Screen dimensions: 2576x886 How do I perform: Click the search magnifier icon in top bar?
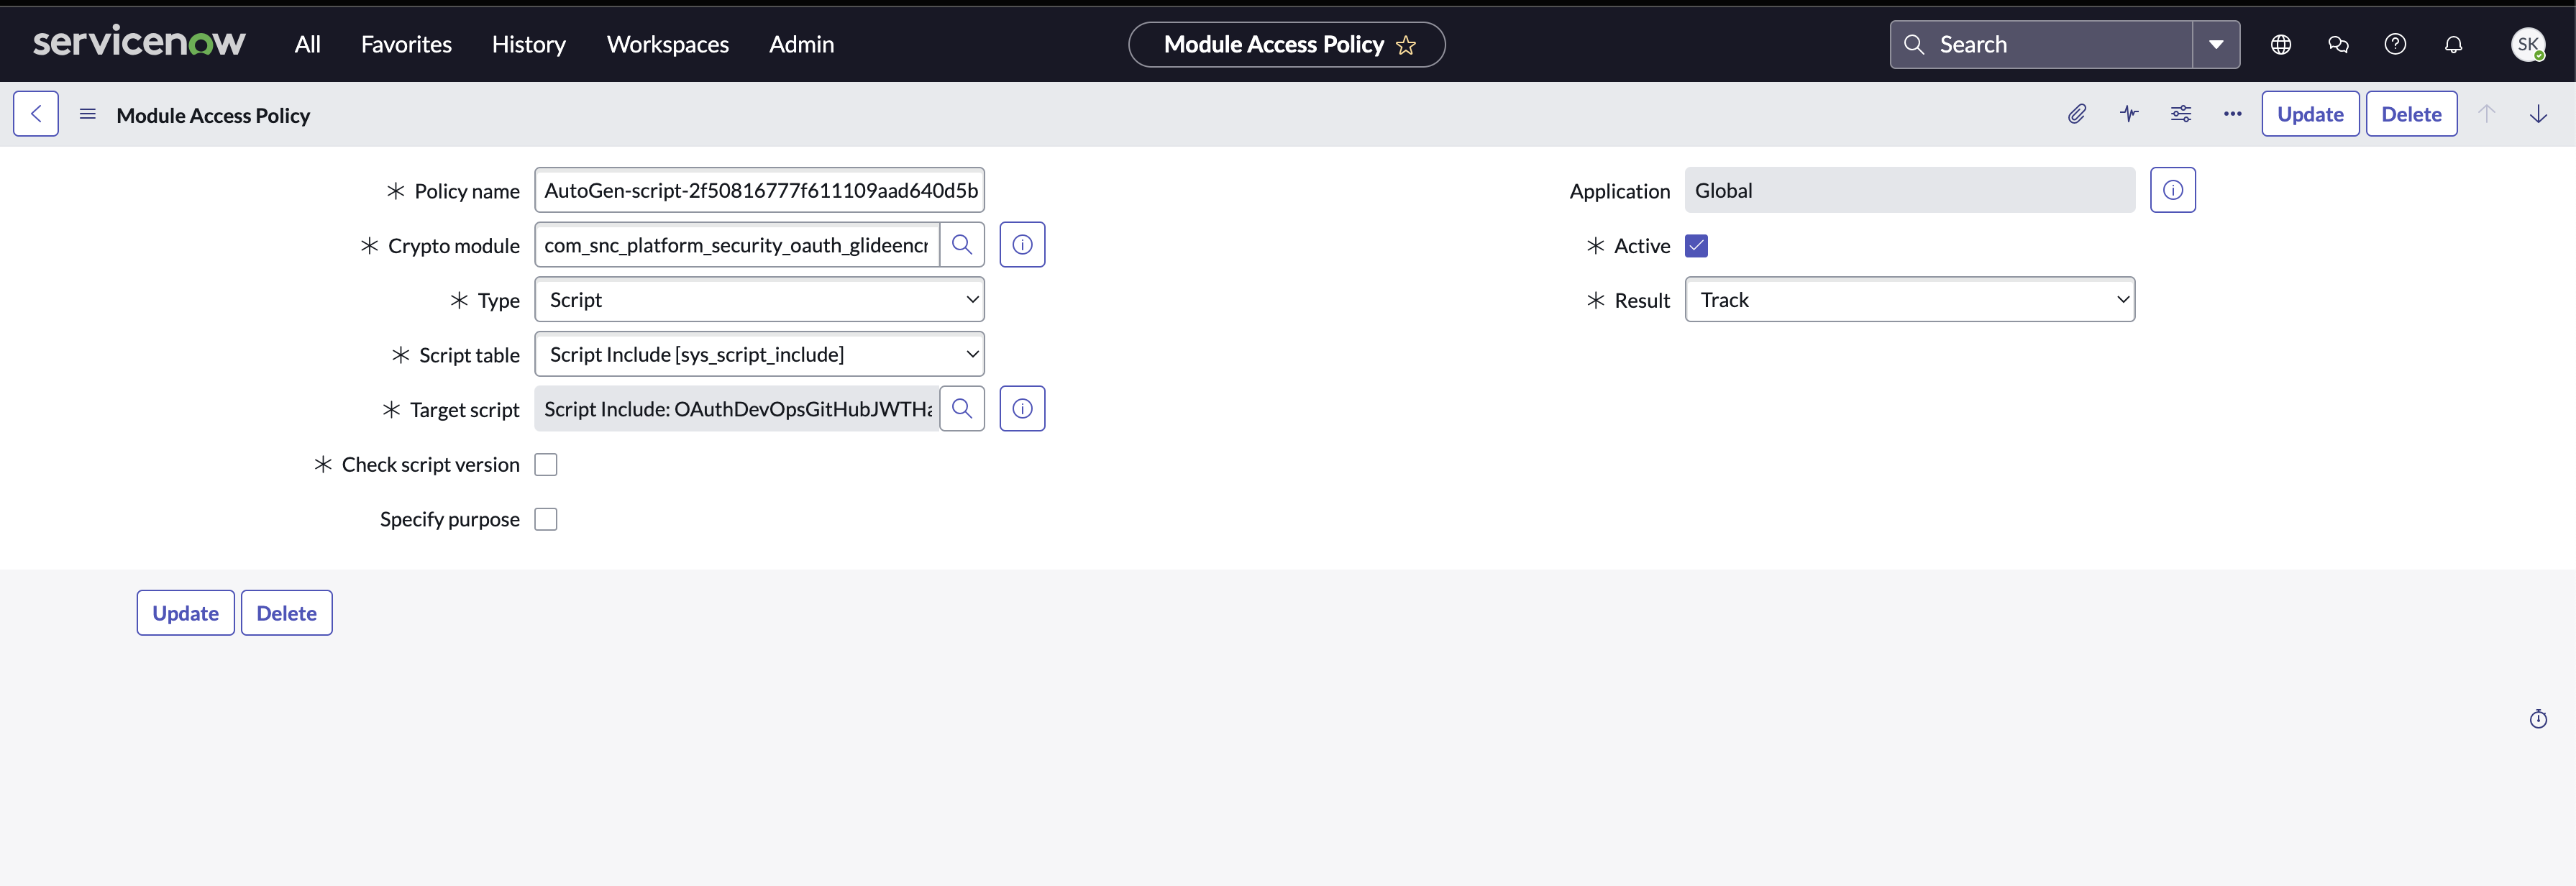coord(1914,44)
